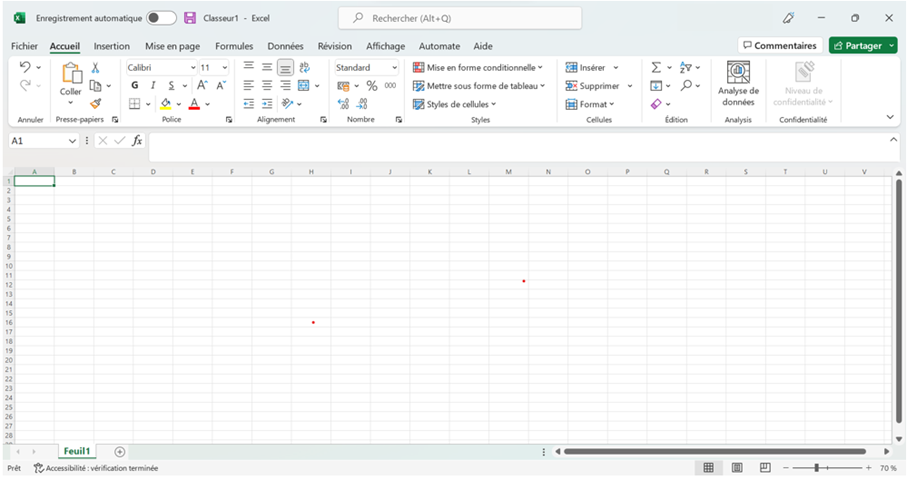Click Merge and Center icon
Screen dimensions: 907x480
[x=304, y=86]
